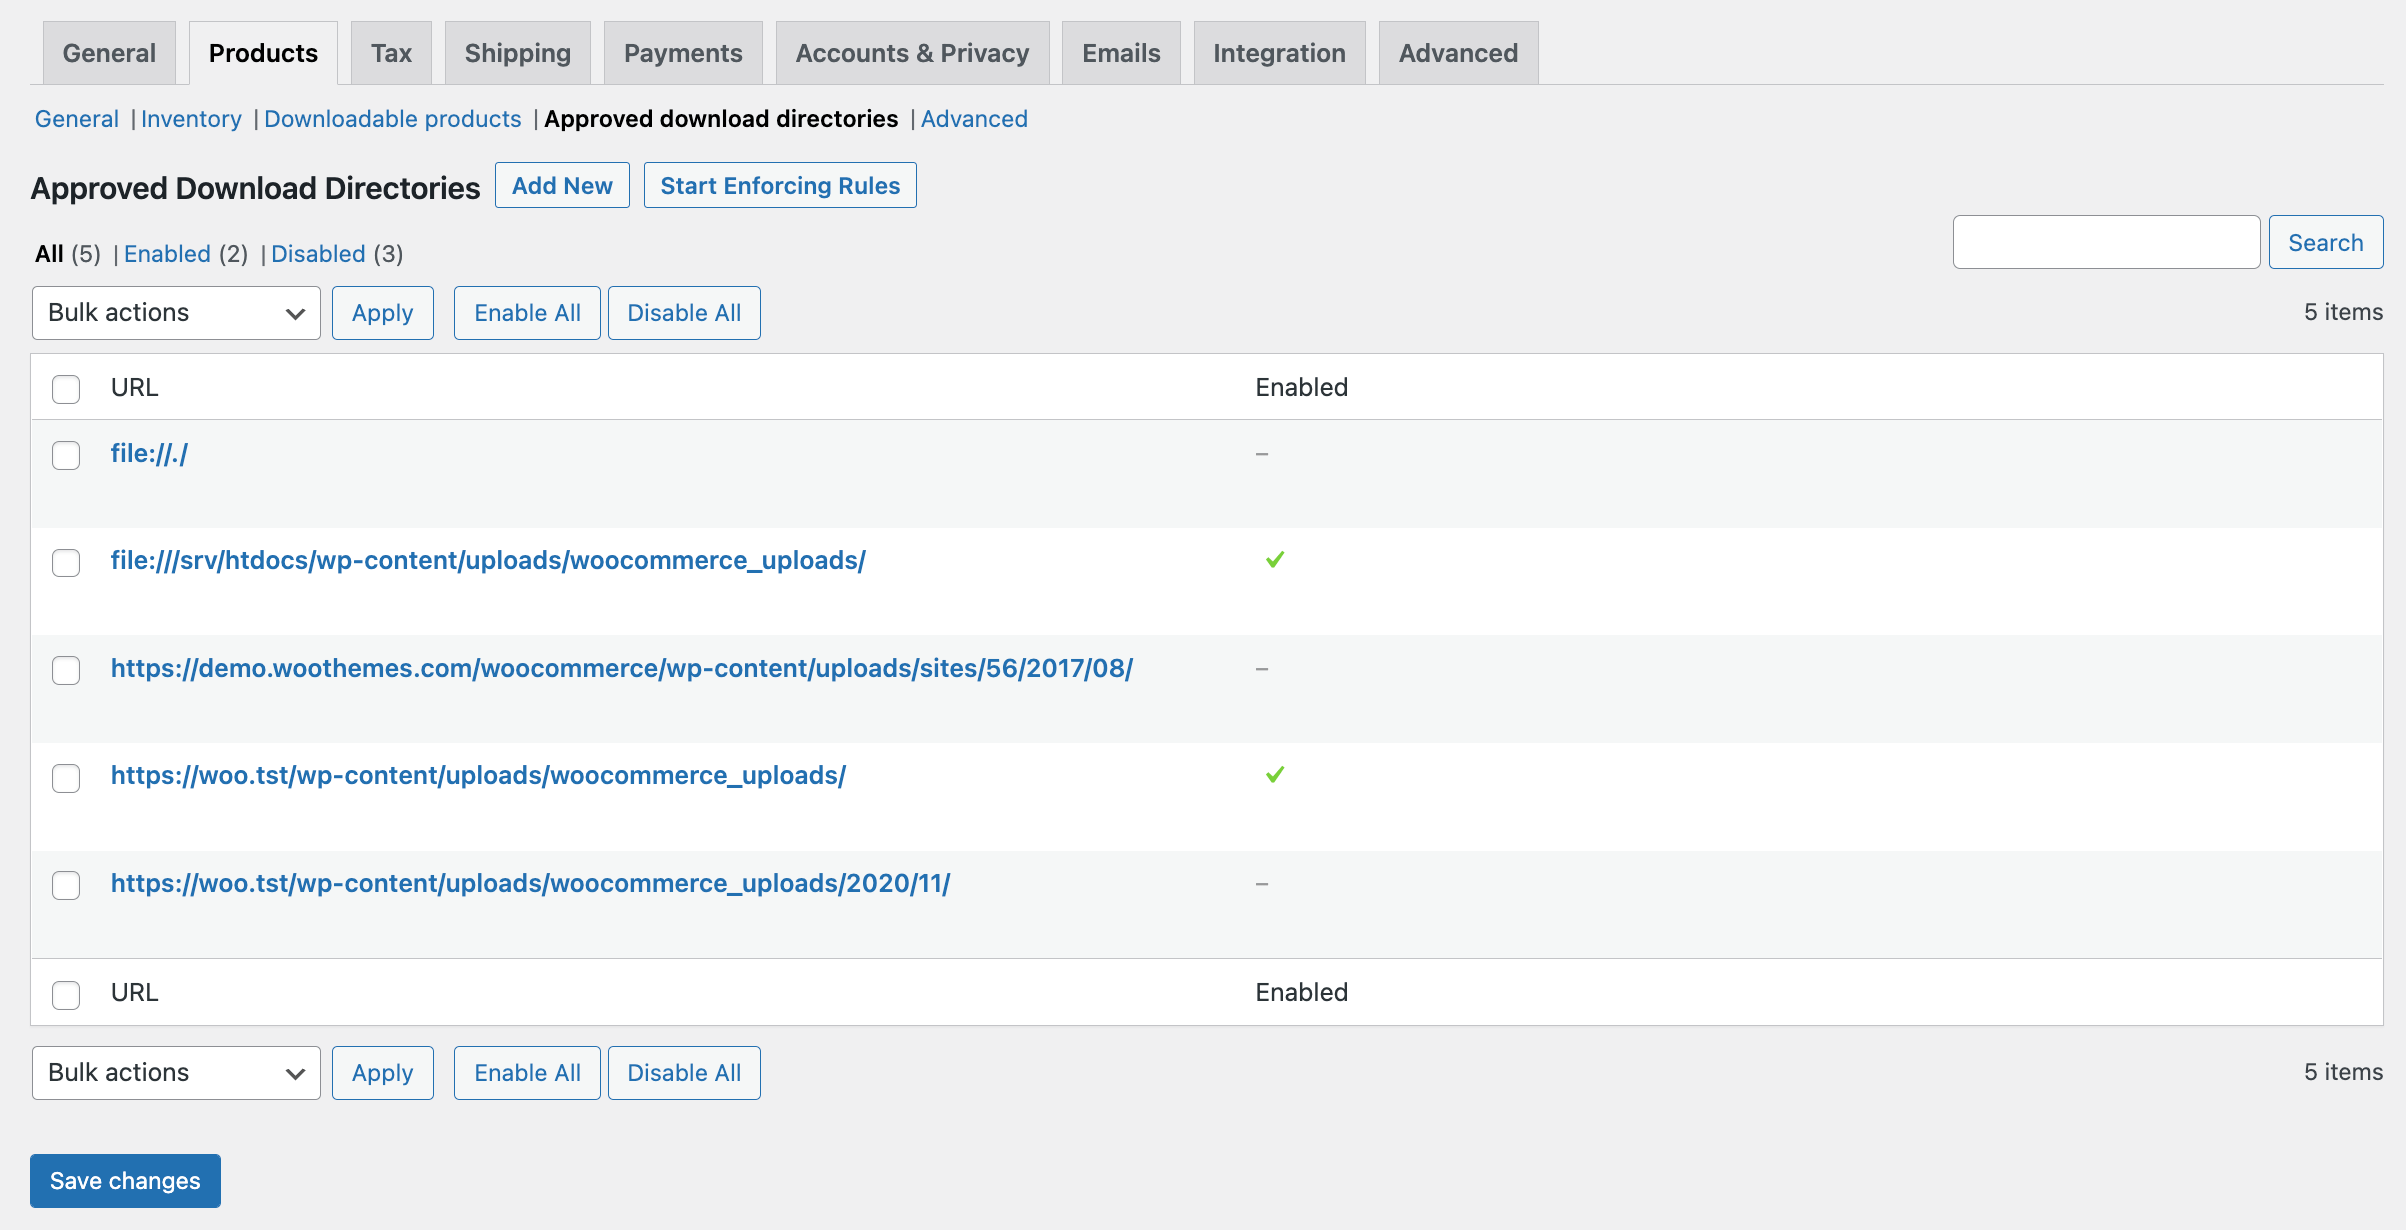Toggle the enabled checkmark for woo.tst woocommerce_uploads
Viewport: 2406px width, 1230px height.
click(x=1274, y=774)
